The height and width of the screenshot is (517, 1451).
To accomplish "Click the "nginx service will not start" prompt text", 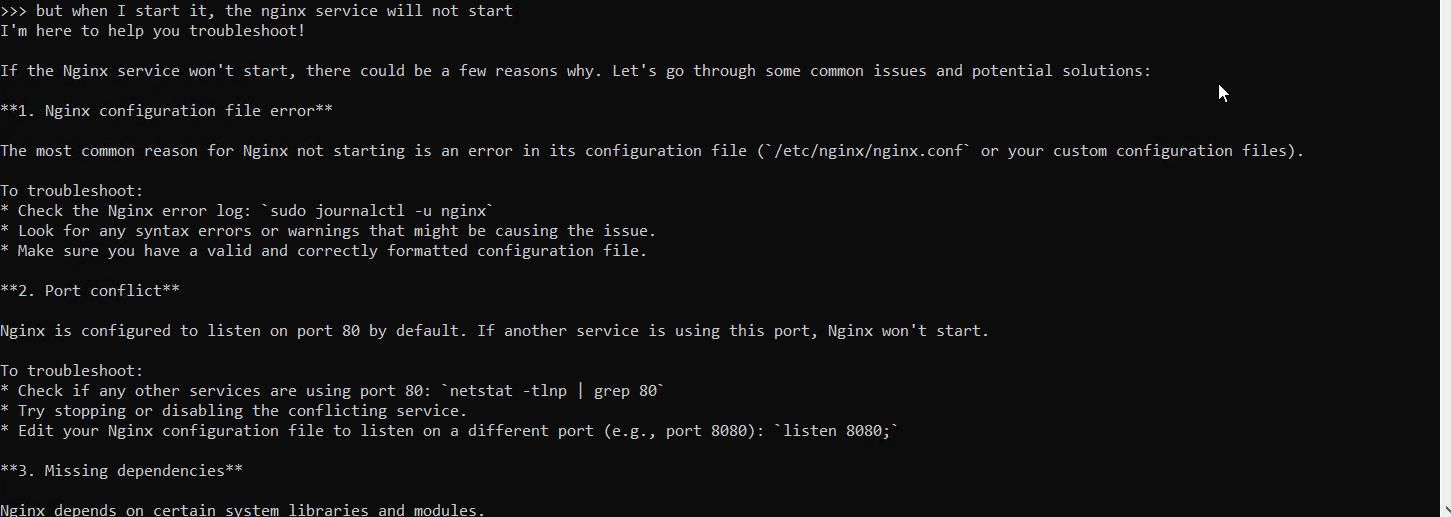I will (x=387, y=11).
